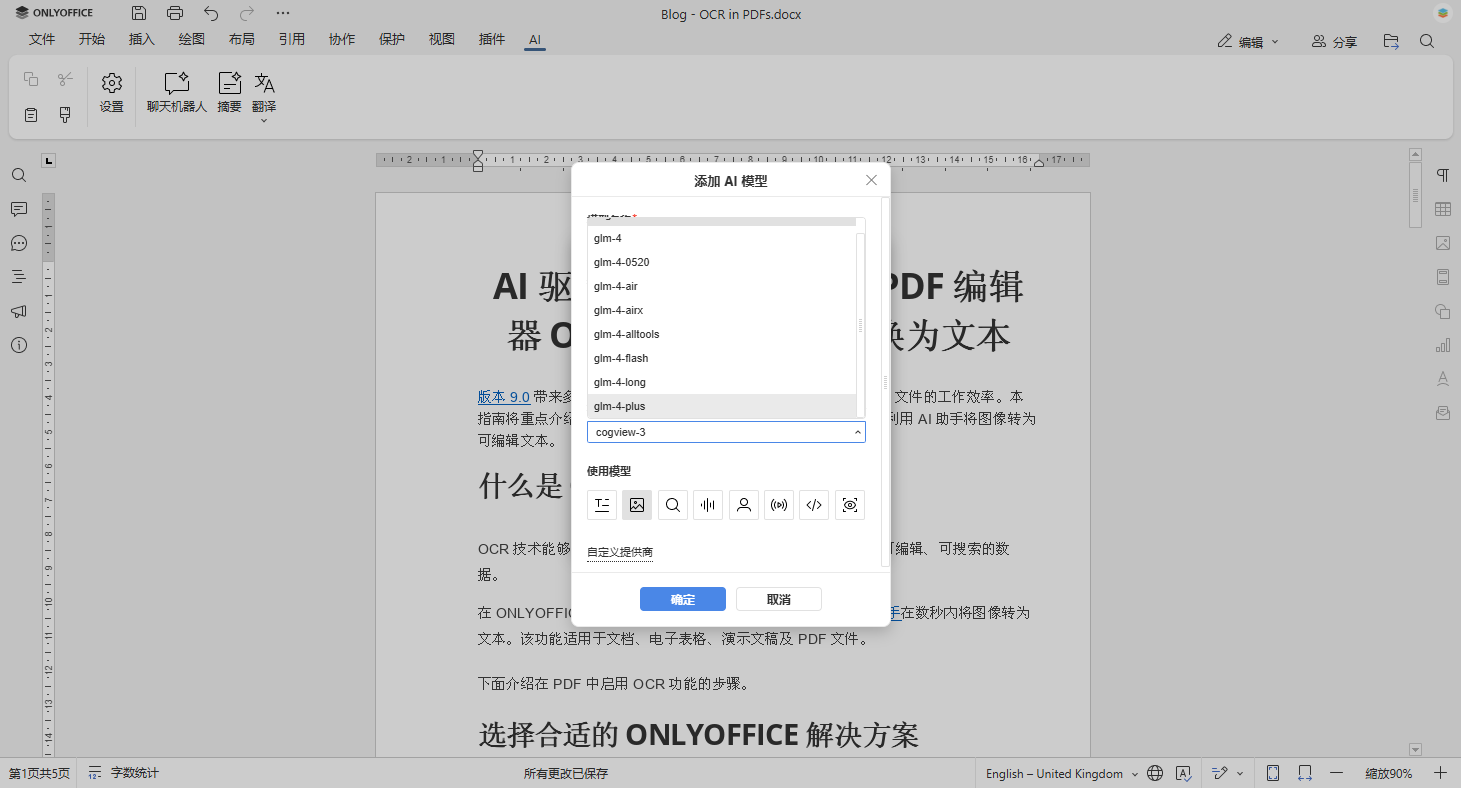Open text art settings in right sidebar
This screenshot has width=1461, height=788.
1443,379
